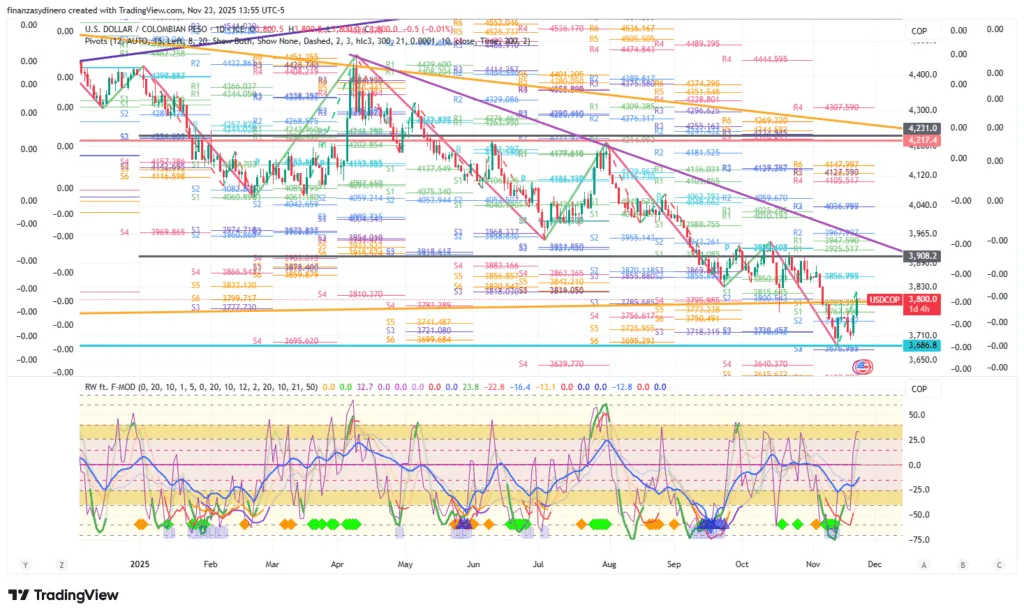The height and width of the screenshot is (616, 1024).
Task: Click the USDCOP red price label
Action: (x=888, y=299)
